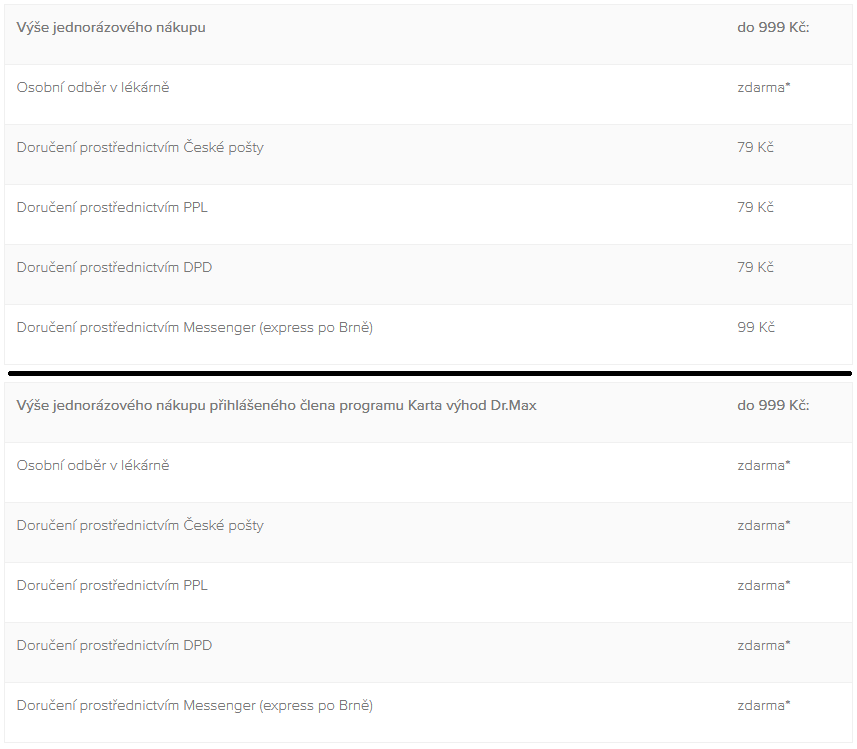
Task: Click 'Osobní odběr v lékárně' in the first table
Action: [93, 87]
